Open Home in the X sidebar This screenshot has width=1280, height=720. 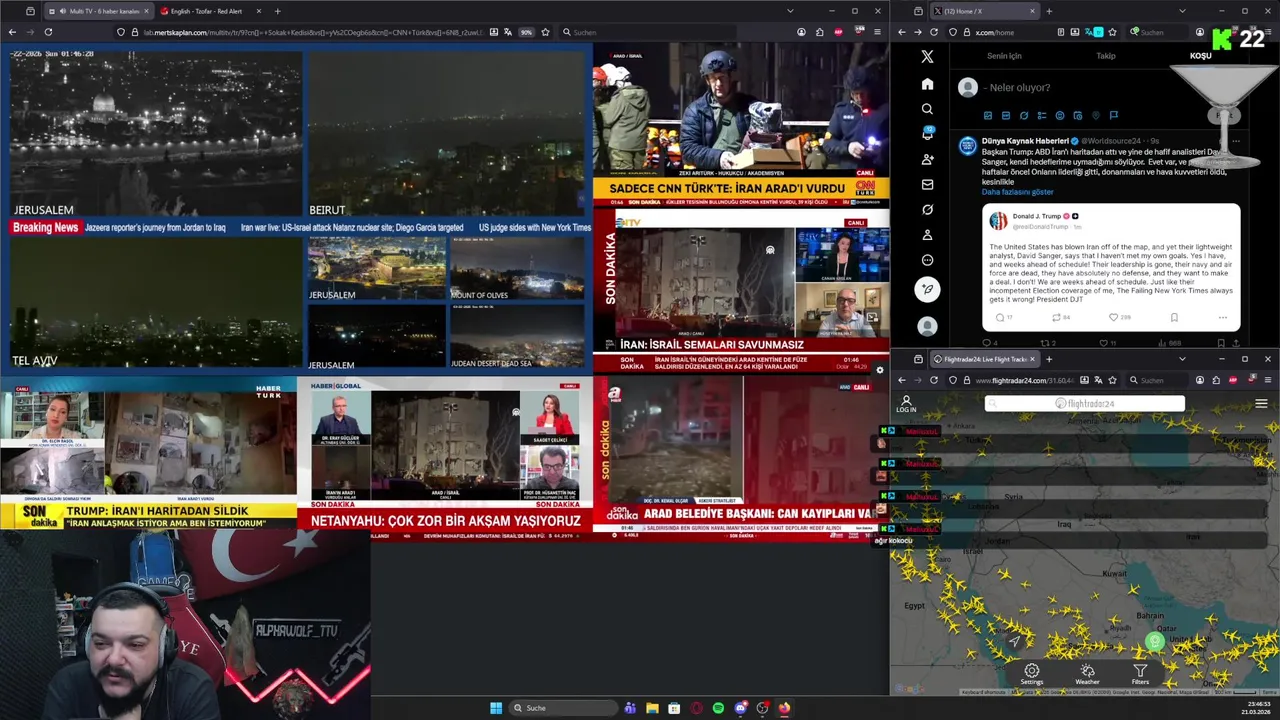click(927, 84)
